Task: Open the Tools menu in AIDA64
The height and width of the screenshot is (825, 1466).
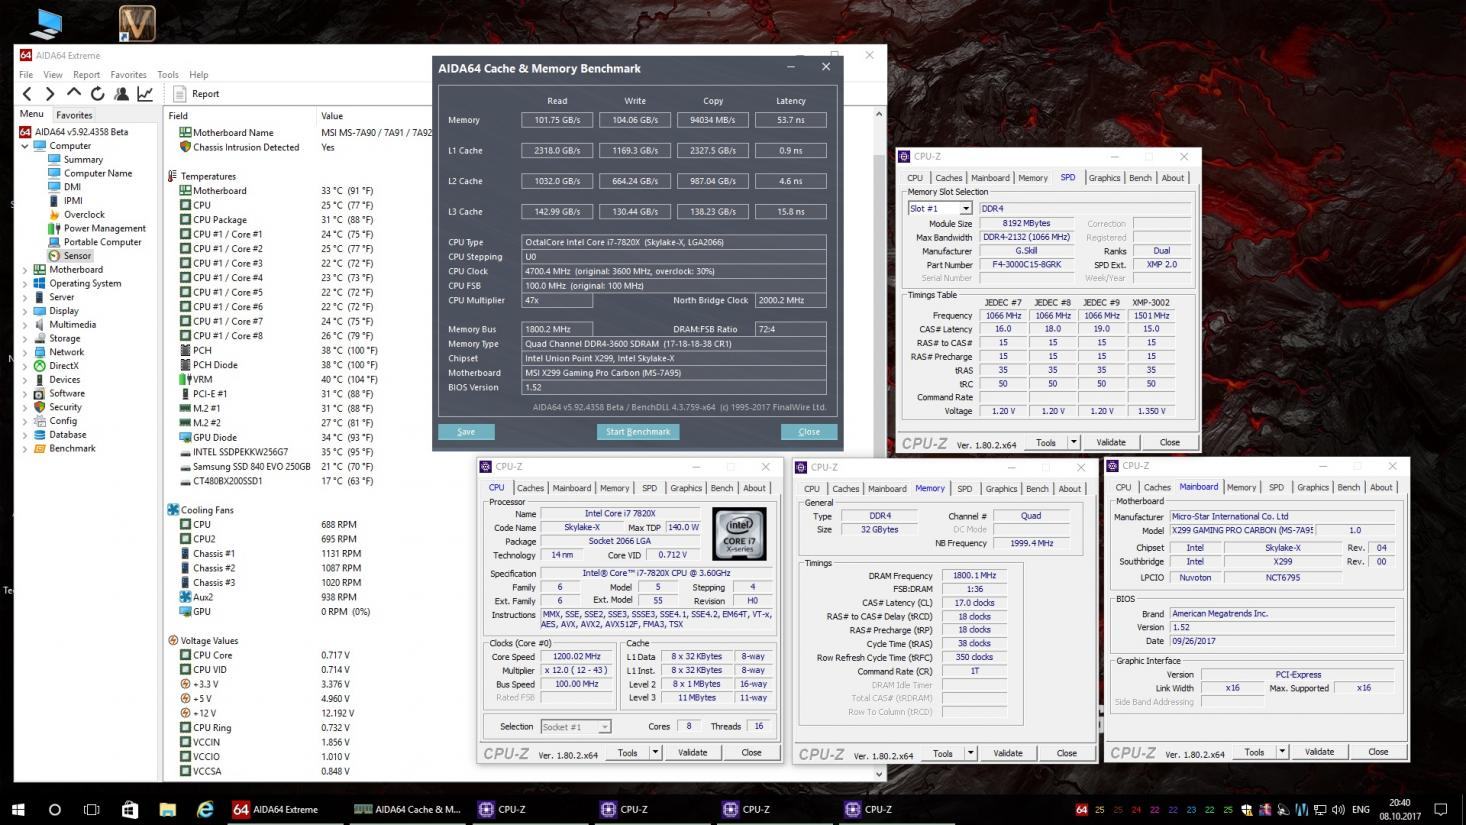Action: pyautogui.click(x=168, y=75)
